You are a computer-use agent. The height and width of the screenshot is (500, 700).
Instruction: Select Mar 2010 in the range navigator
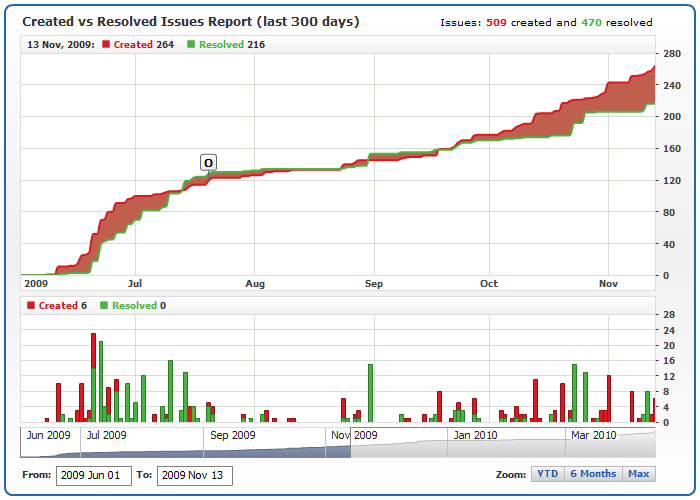coord(592,435)
